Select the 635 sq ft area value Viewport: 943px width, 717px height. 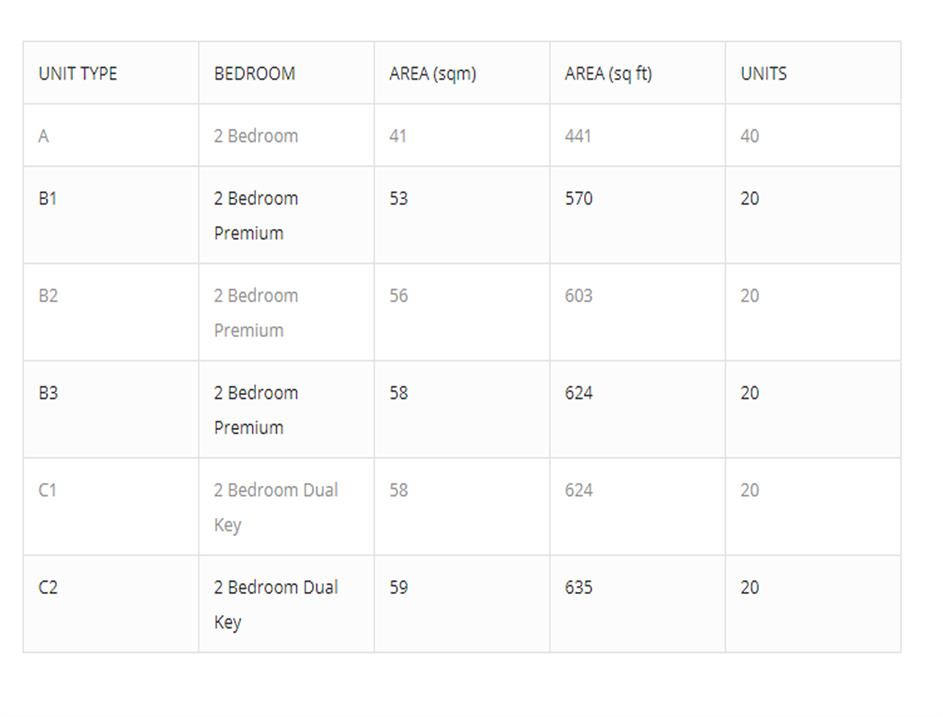tap(578, 587)
